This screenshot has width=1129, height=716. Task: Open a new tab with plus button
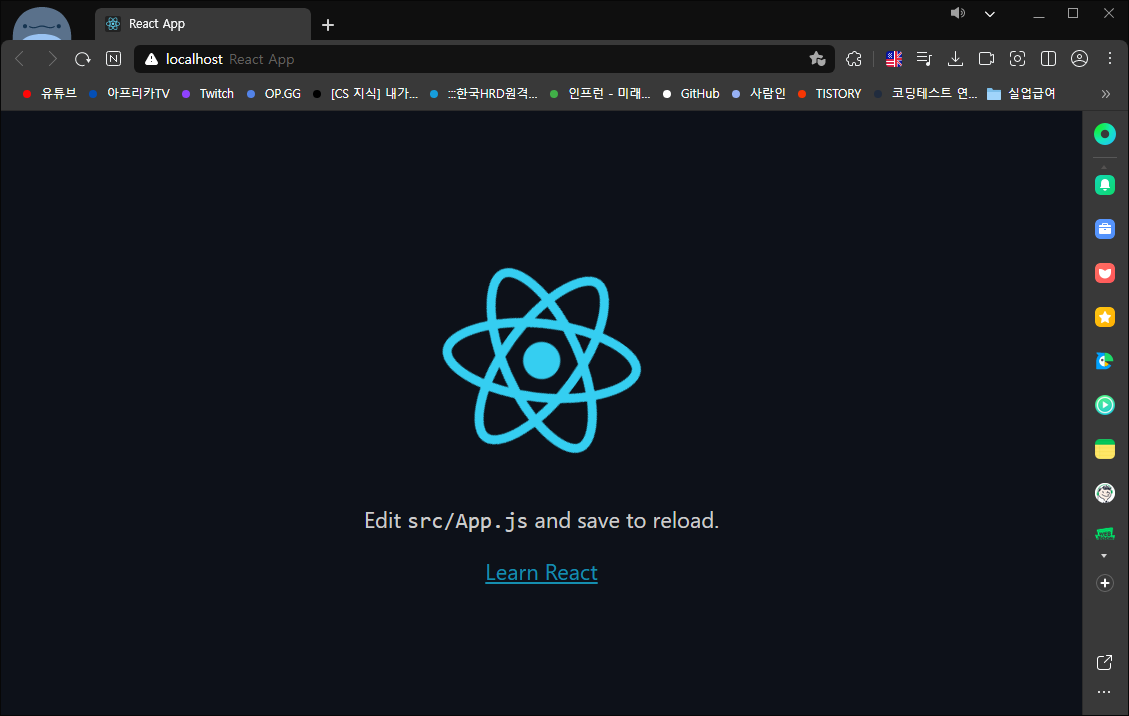pos(328,25)
